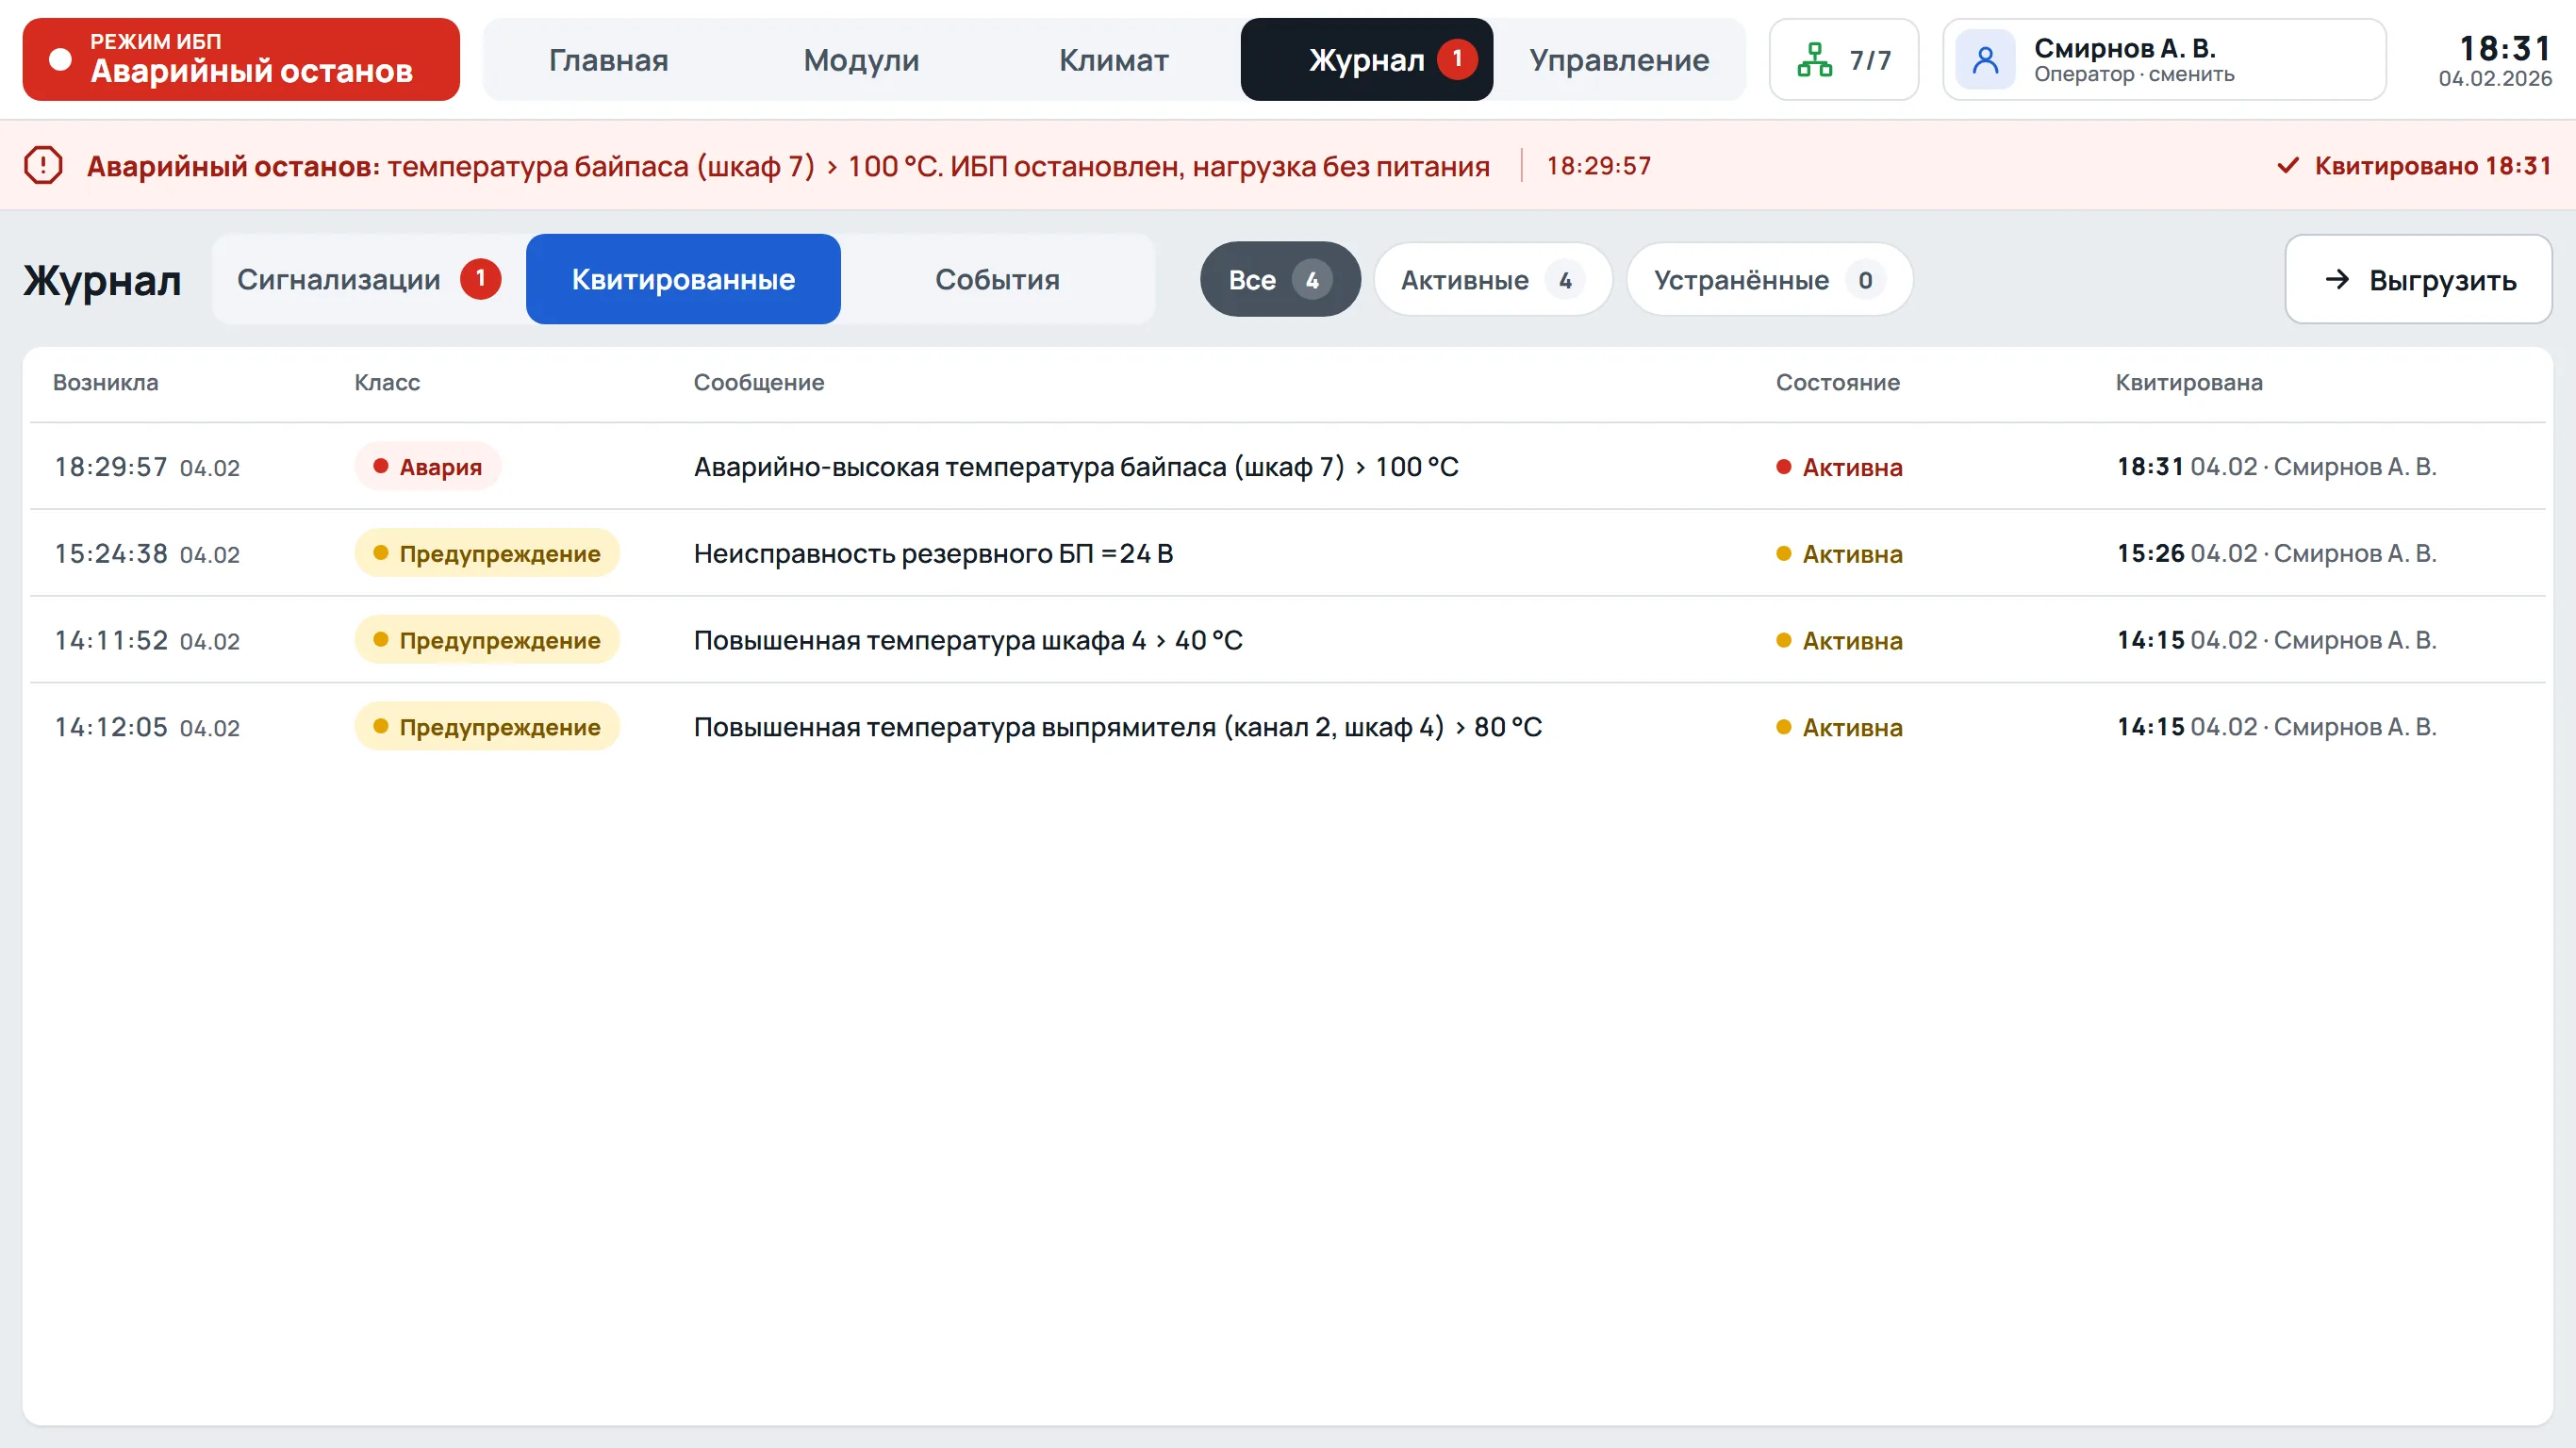Viewport: 2576px width, 1448px height.
Task: Click the 18:31 clock in the header
Action: coord(2504,48)
